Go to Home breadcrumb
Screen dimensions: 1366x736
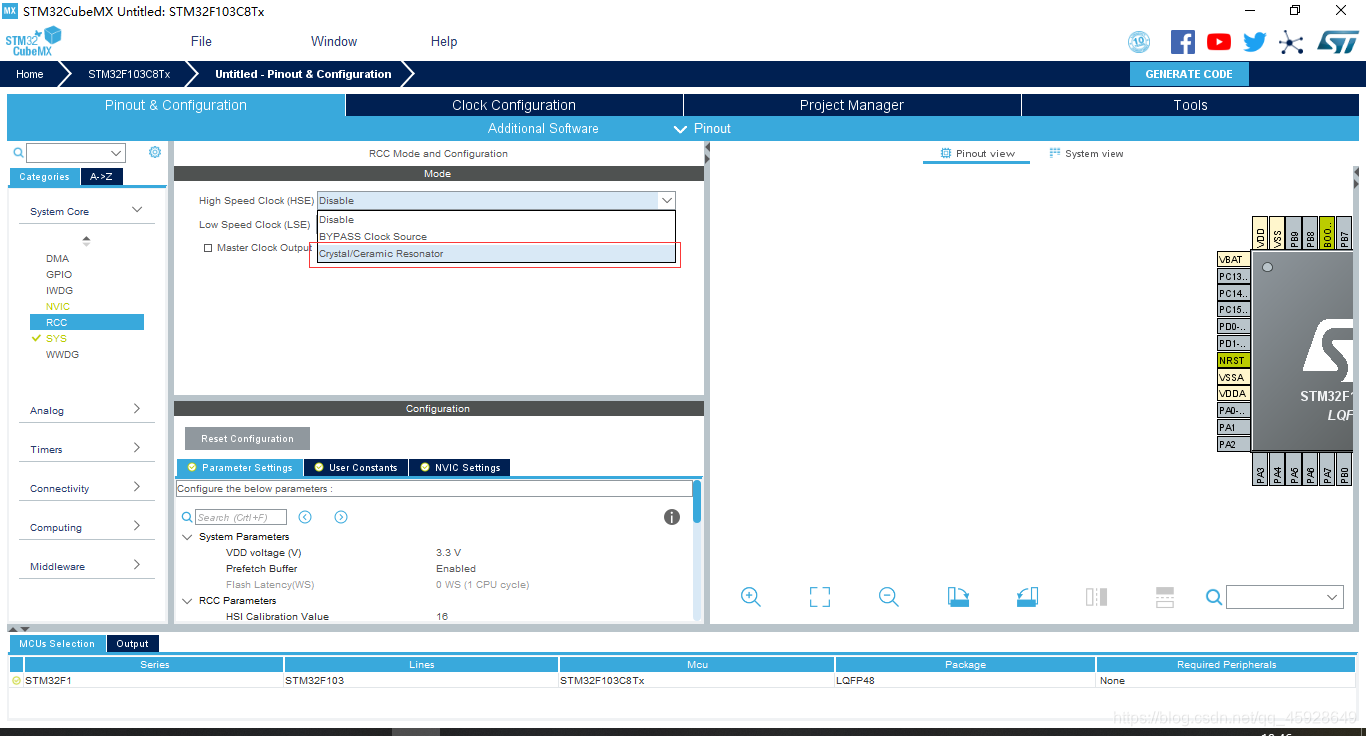tap(30, 74)
